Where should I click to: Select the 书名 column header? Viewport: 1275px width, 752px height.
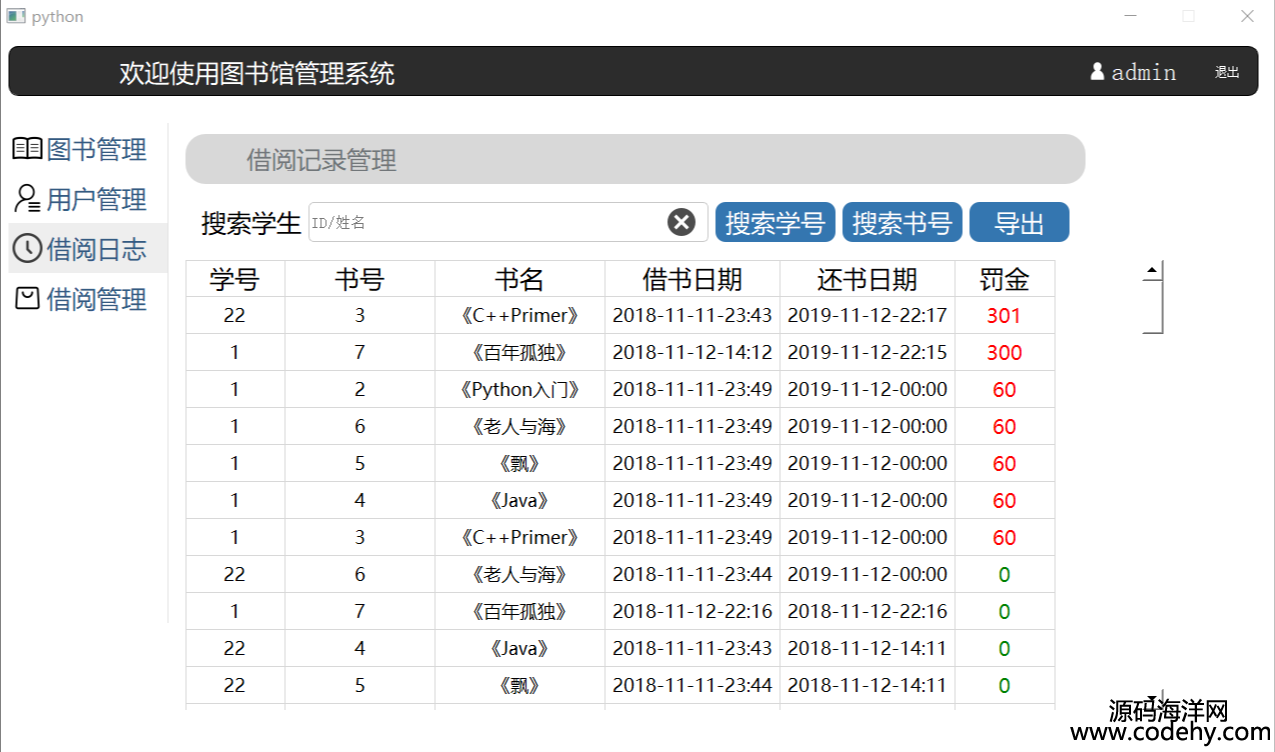[519, 279]
